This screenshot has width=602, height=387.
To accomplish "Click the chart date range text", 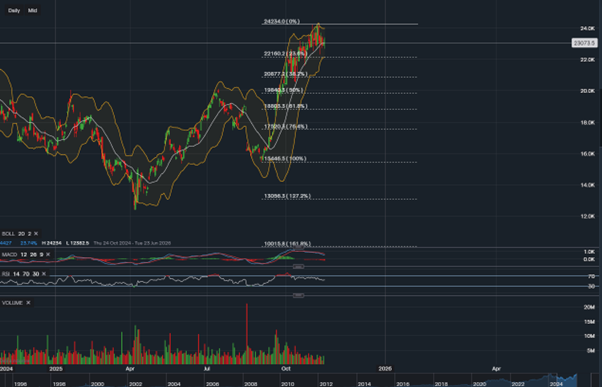I will coord(132,243).
